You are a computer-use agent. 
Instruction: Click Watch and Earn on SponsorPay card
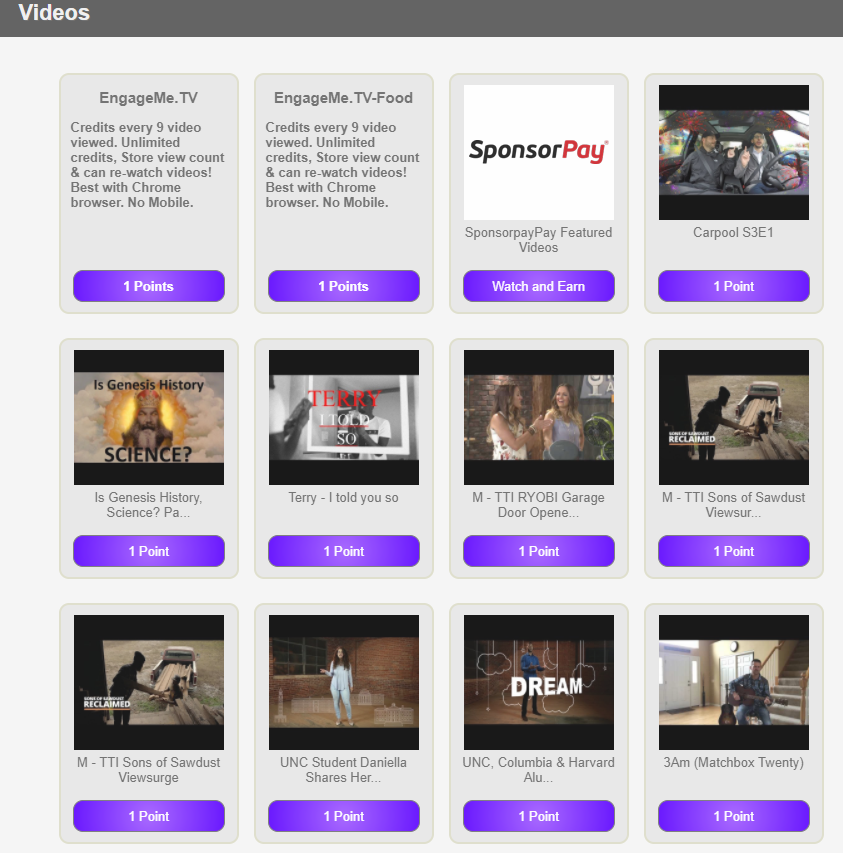[538, 286]
